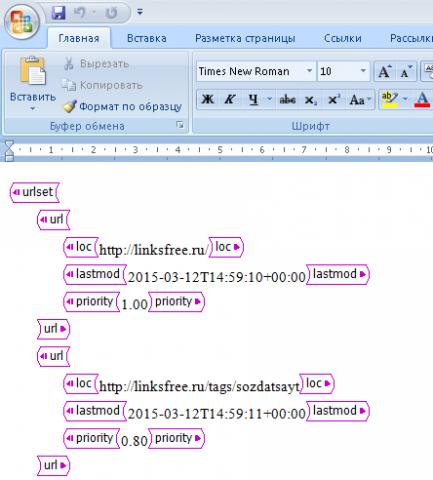Customize the Quick Access toolbar
Image resolution: width=433 pixels, height=480 pixels.
click(x=140, y=12)
